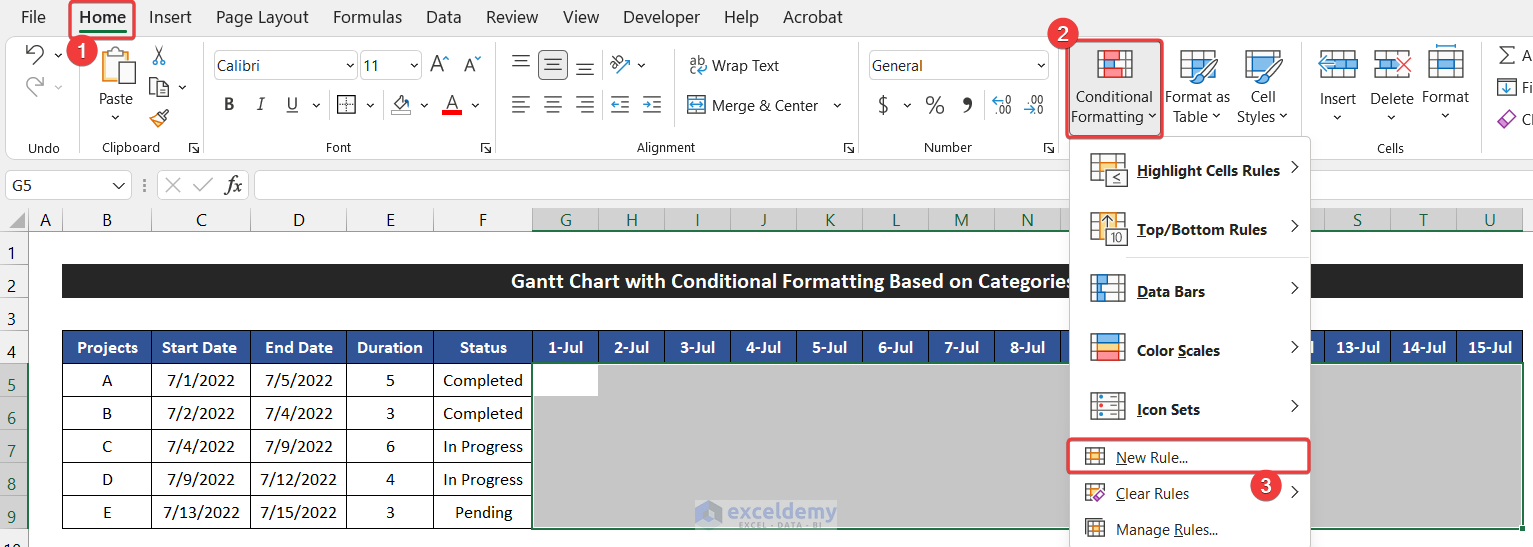Image resolution: width=1533 pixels, height=547 pixels.
Task: Click Merge & Center button
Action: (x=754, y=105)
